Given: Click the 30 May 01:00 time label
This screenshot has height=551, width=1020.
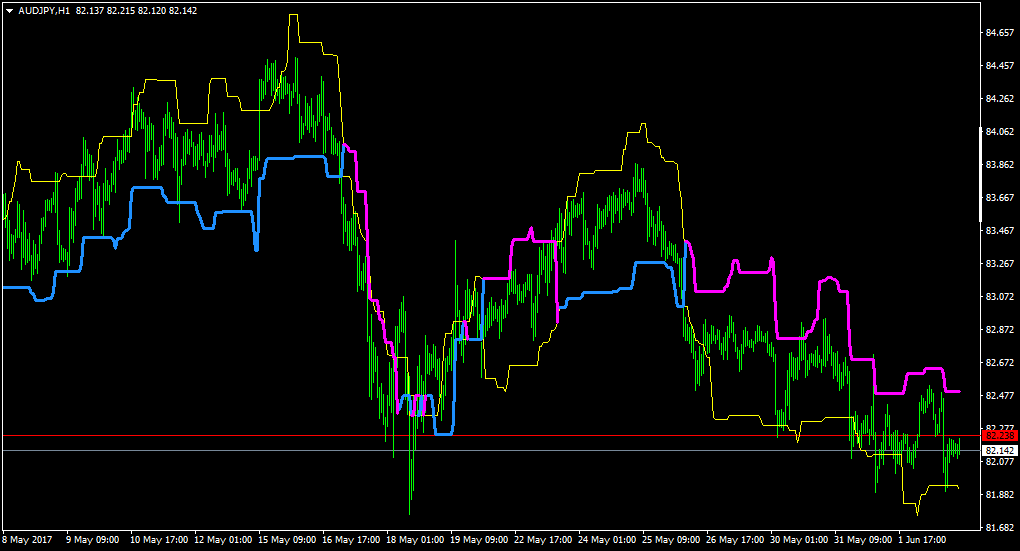Looking at the screenshot, I should pyautogui.click(x=799, y=540).
